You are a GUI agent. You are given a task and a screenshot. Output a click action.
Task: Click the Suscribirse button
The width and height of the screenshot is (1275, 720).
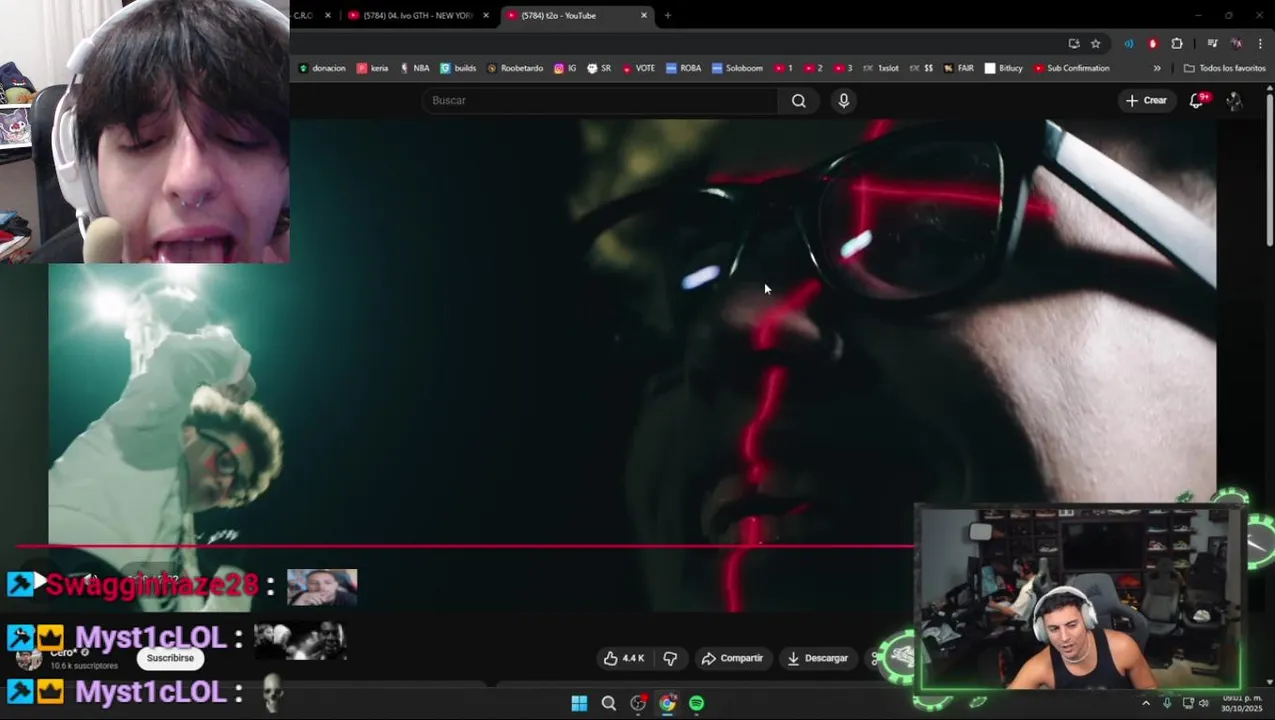(x=170, y=658)
